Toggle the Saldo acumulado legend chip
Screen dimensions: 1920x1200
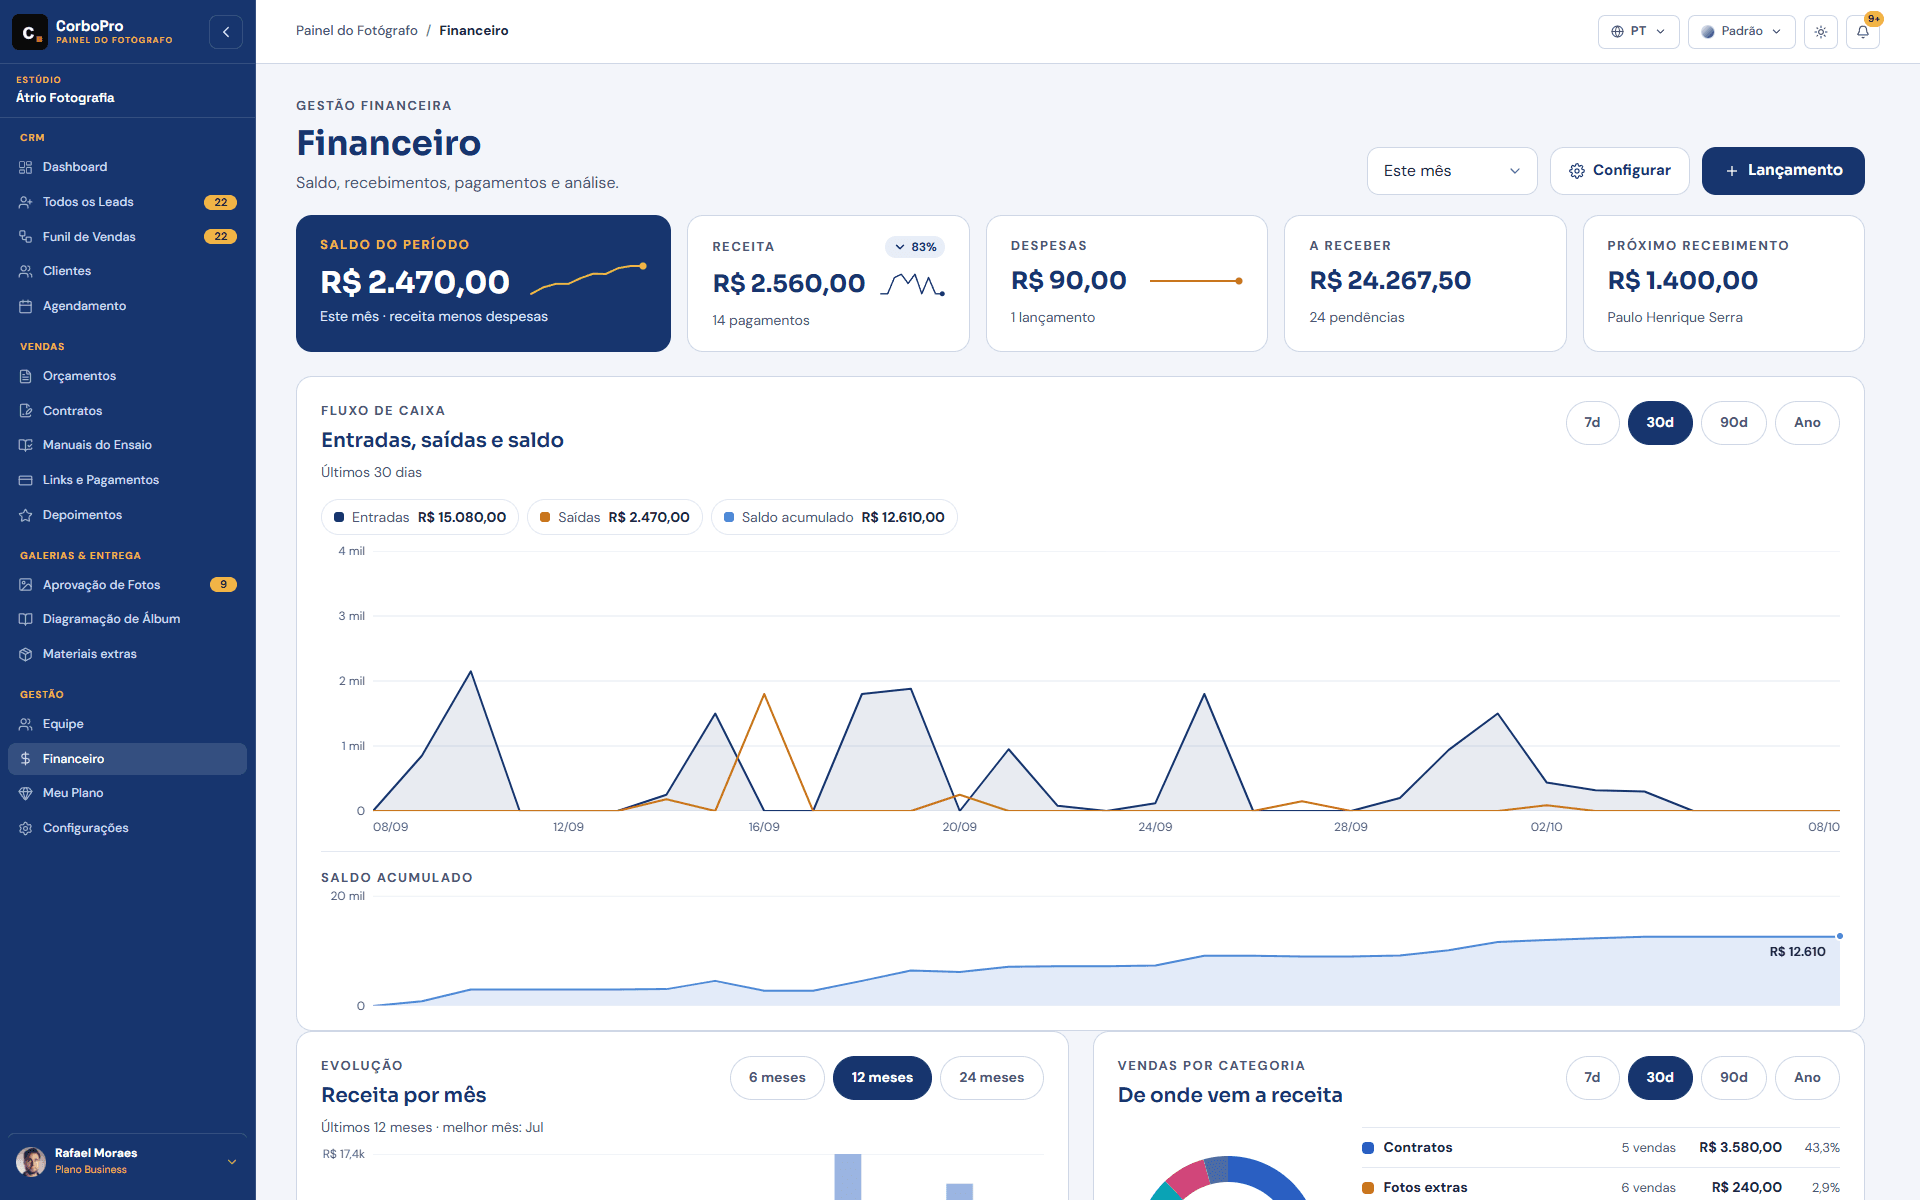click(x=834, y=517)
